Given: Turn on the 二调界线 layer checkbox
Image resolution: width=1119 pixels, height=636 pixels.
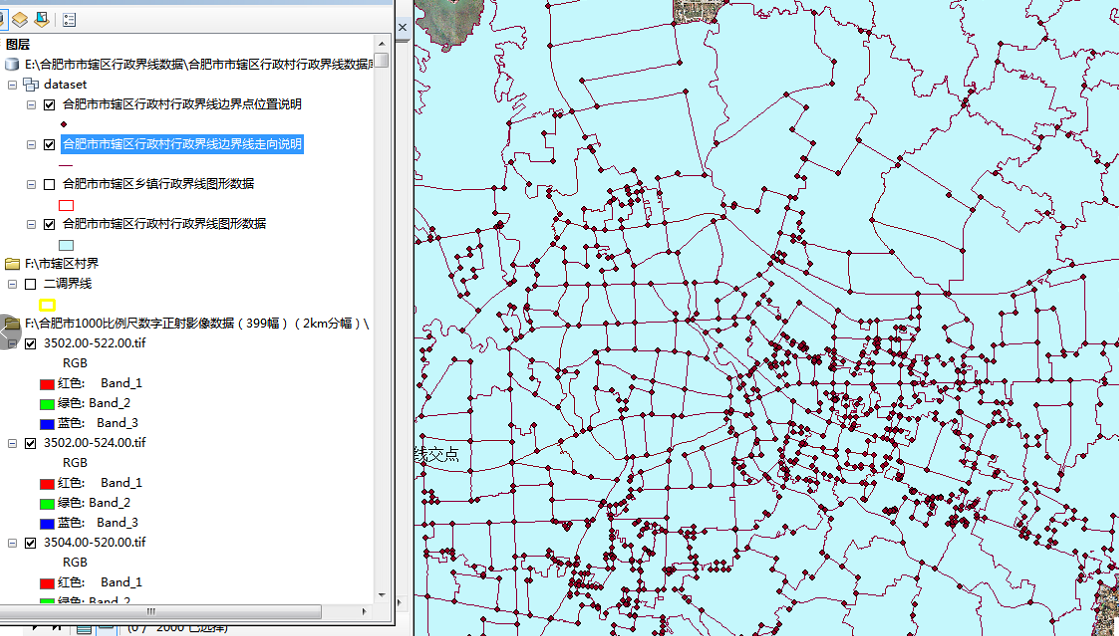Looking at the screenshot, I should tap(30, 284).
